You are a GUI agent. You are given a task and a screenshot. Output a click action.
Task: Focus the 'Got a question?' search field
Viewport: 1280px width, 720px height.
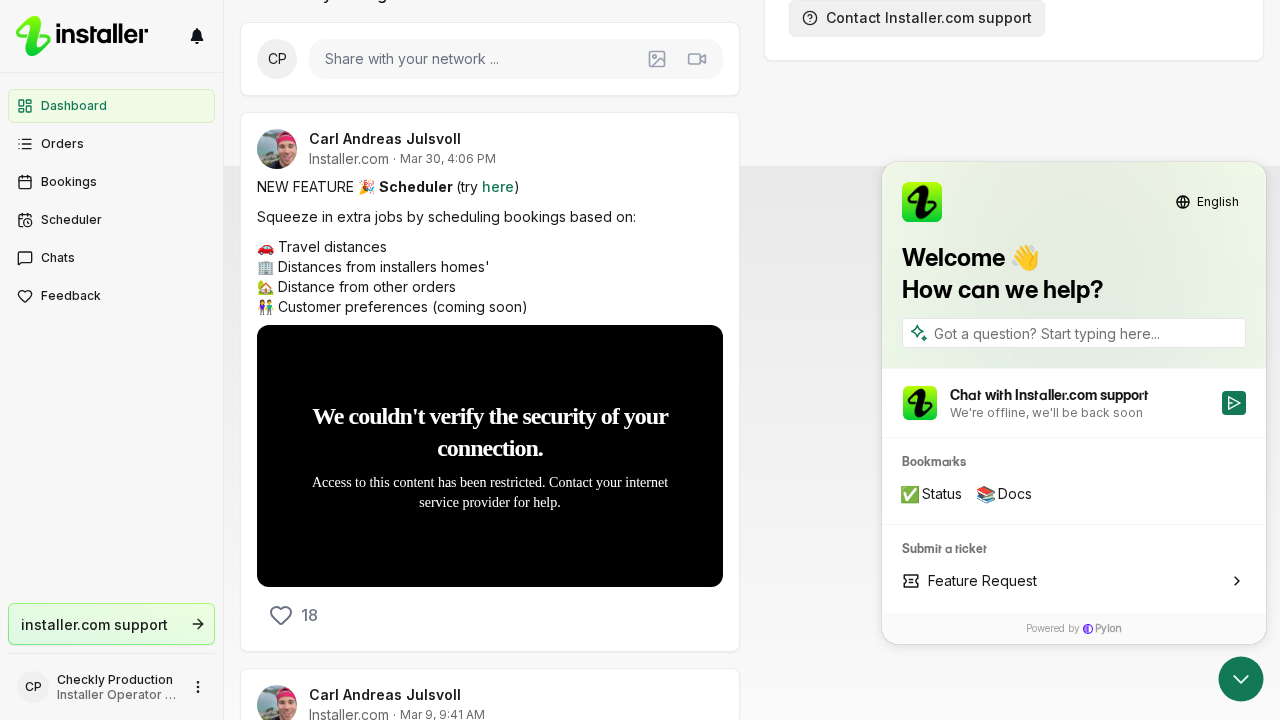point(1074,333)
